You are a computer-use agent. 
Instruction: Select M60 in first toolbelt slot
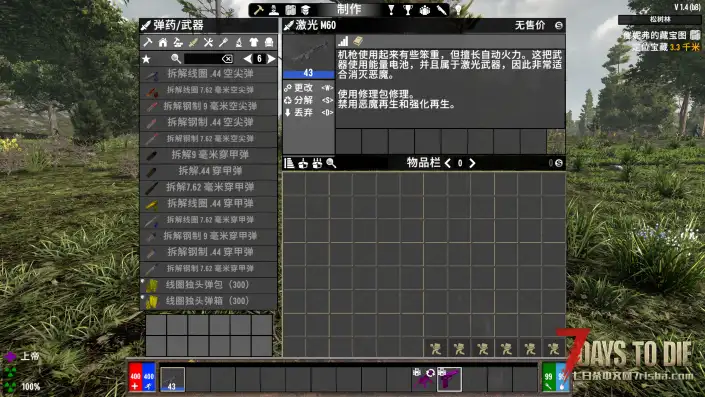coord(173,379)
